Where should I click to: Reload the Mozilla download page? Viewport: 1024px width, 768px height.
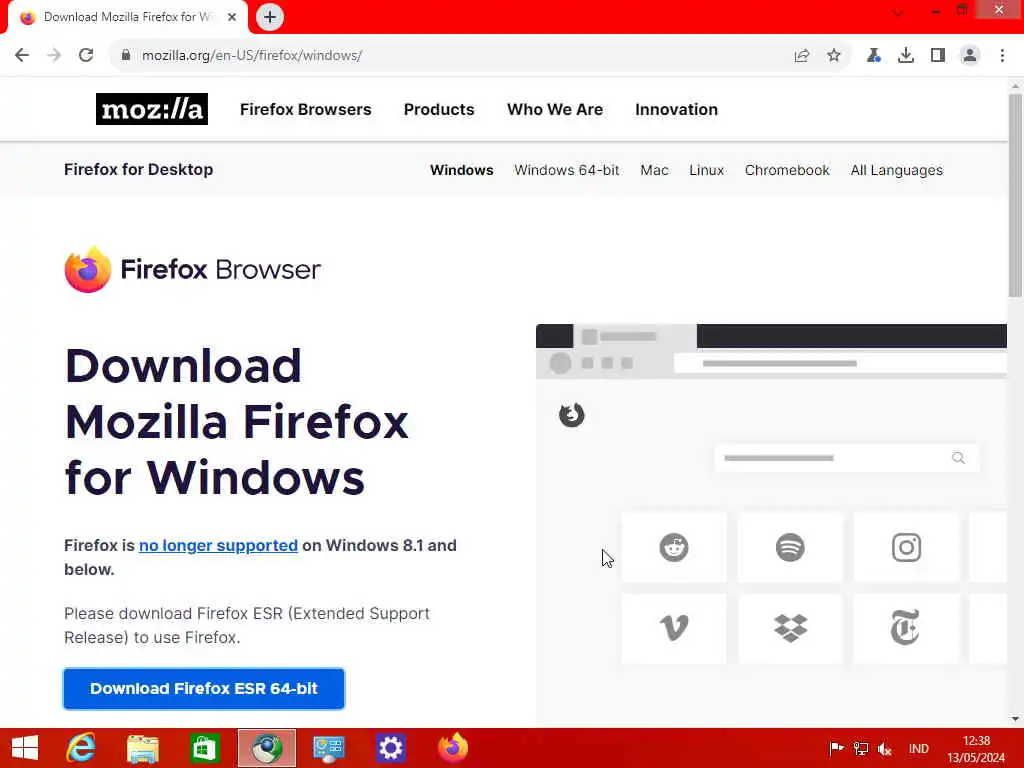pos(86,56)
